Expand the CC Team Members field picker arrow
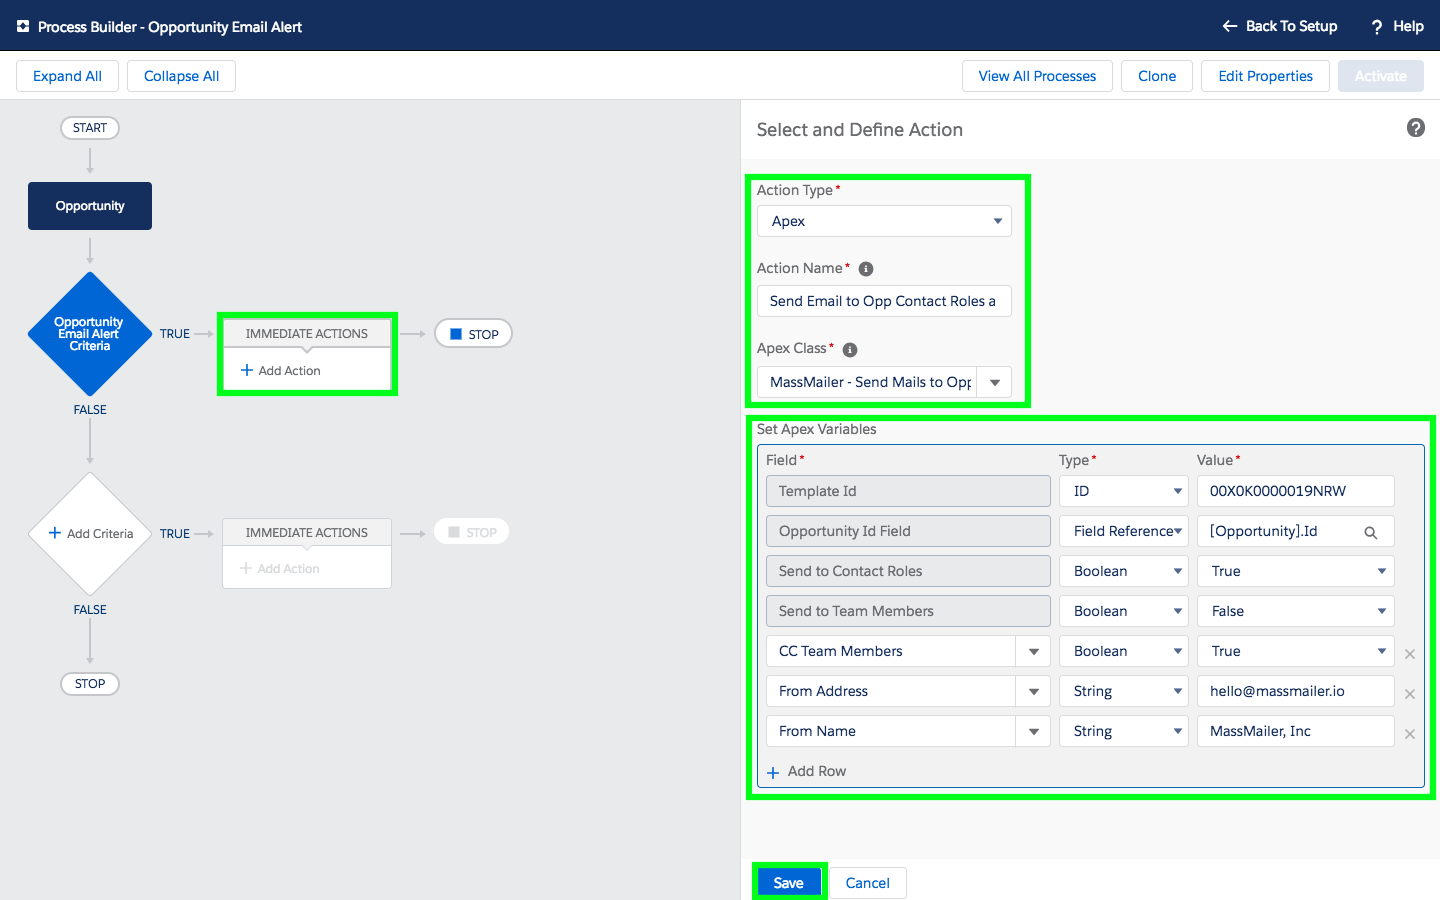The width and height of the screenshot is (1440, 900). pyautogui.click(x=1034, y=651)
